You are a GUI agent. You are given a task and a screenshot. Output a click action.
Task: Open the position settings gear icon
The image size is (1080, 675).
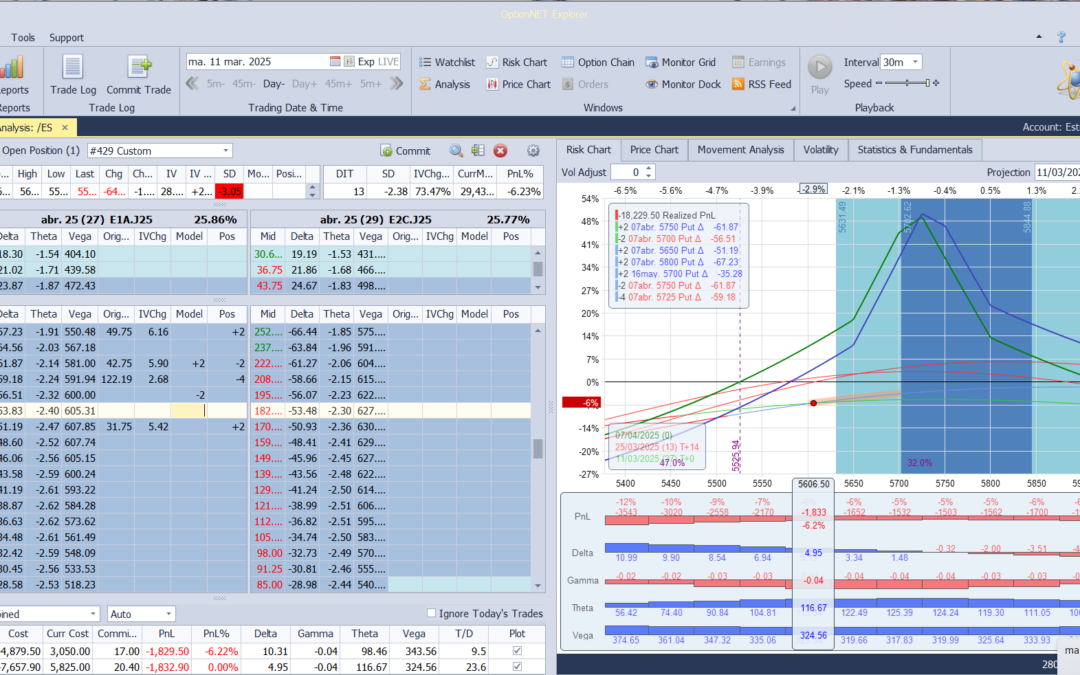pyautogui.click(x=533, y=151)
